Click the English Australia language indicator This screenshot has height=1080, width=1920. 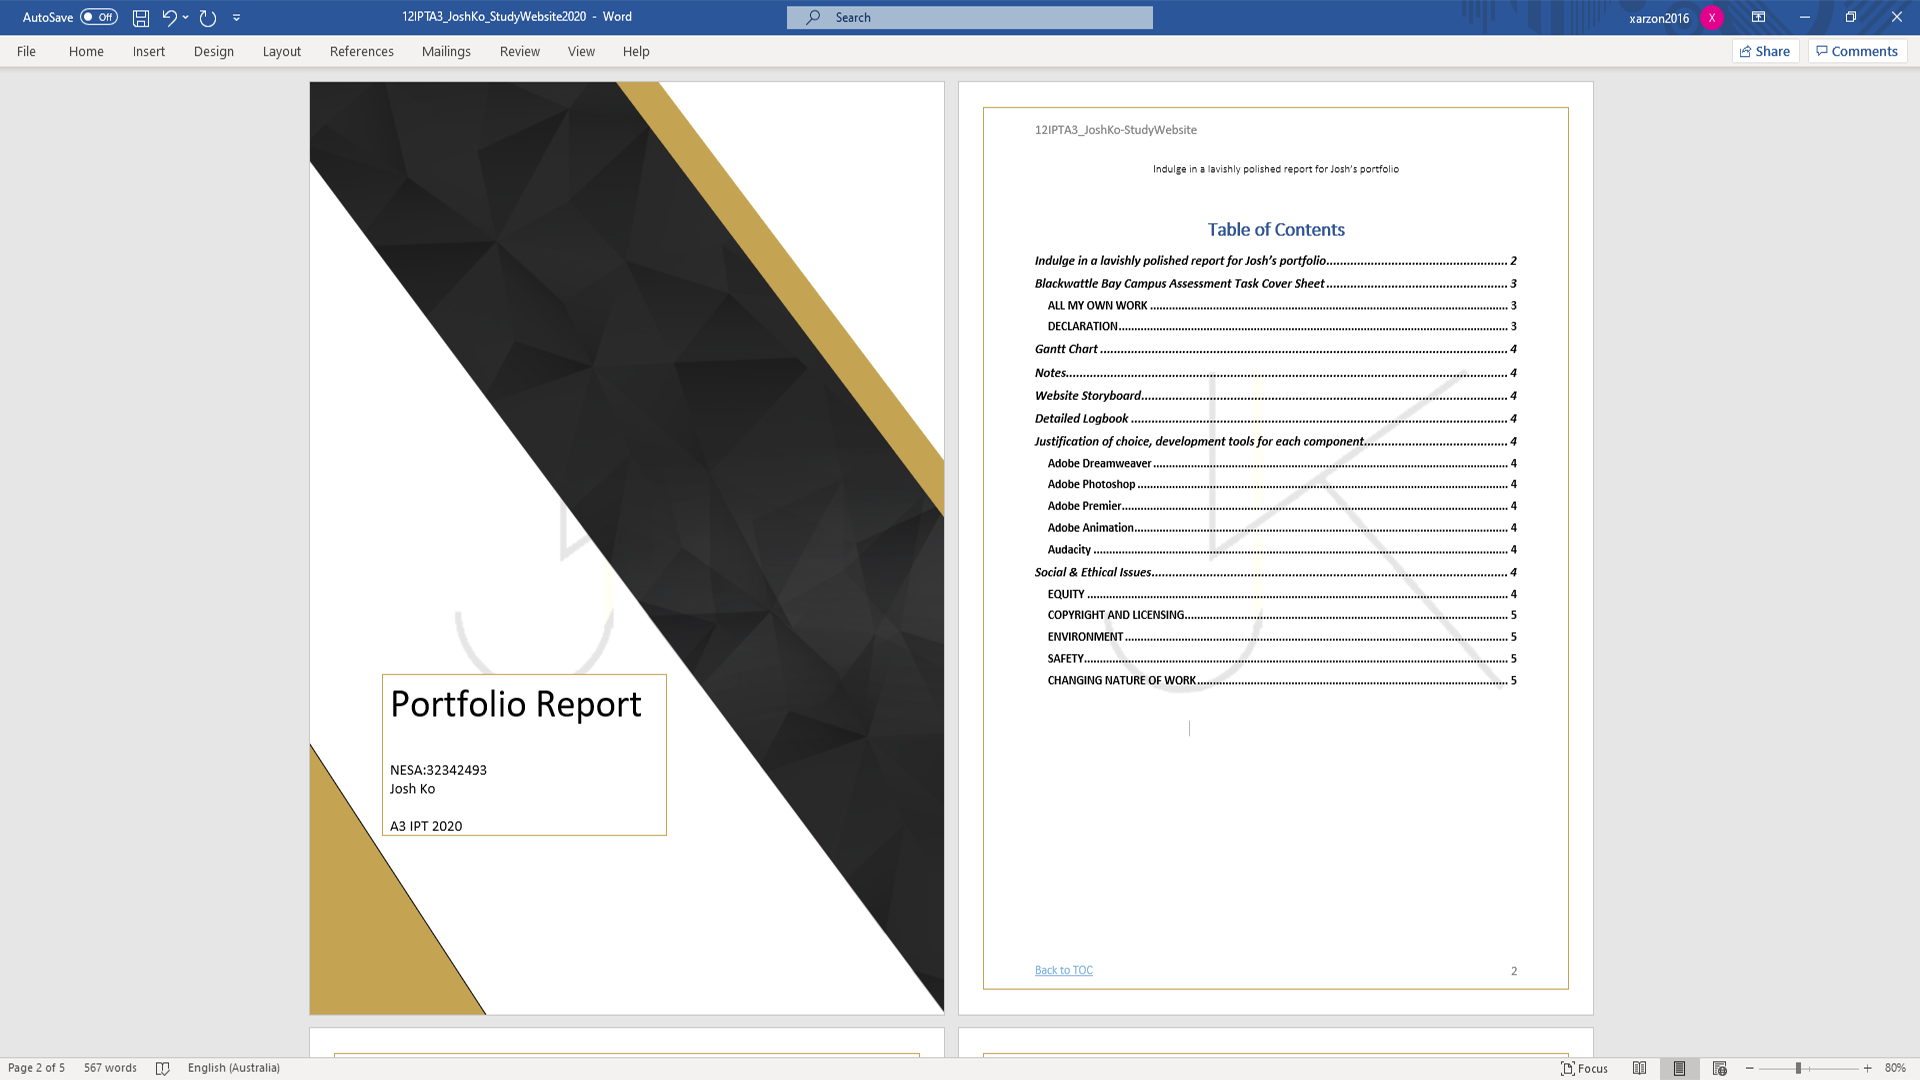233,1067
